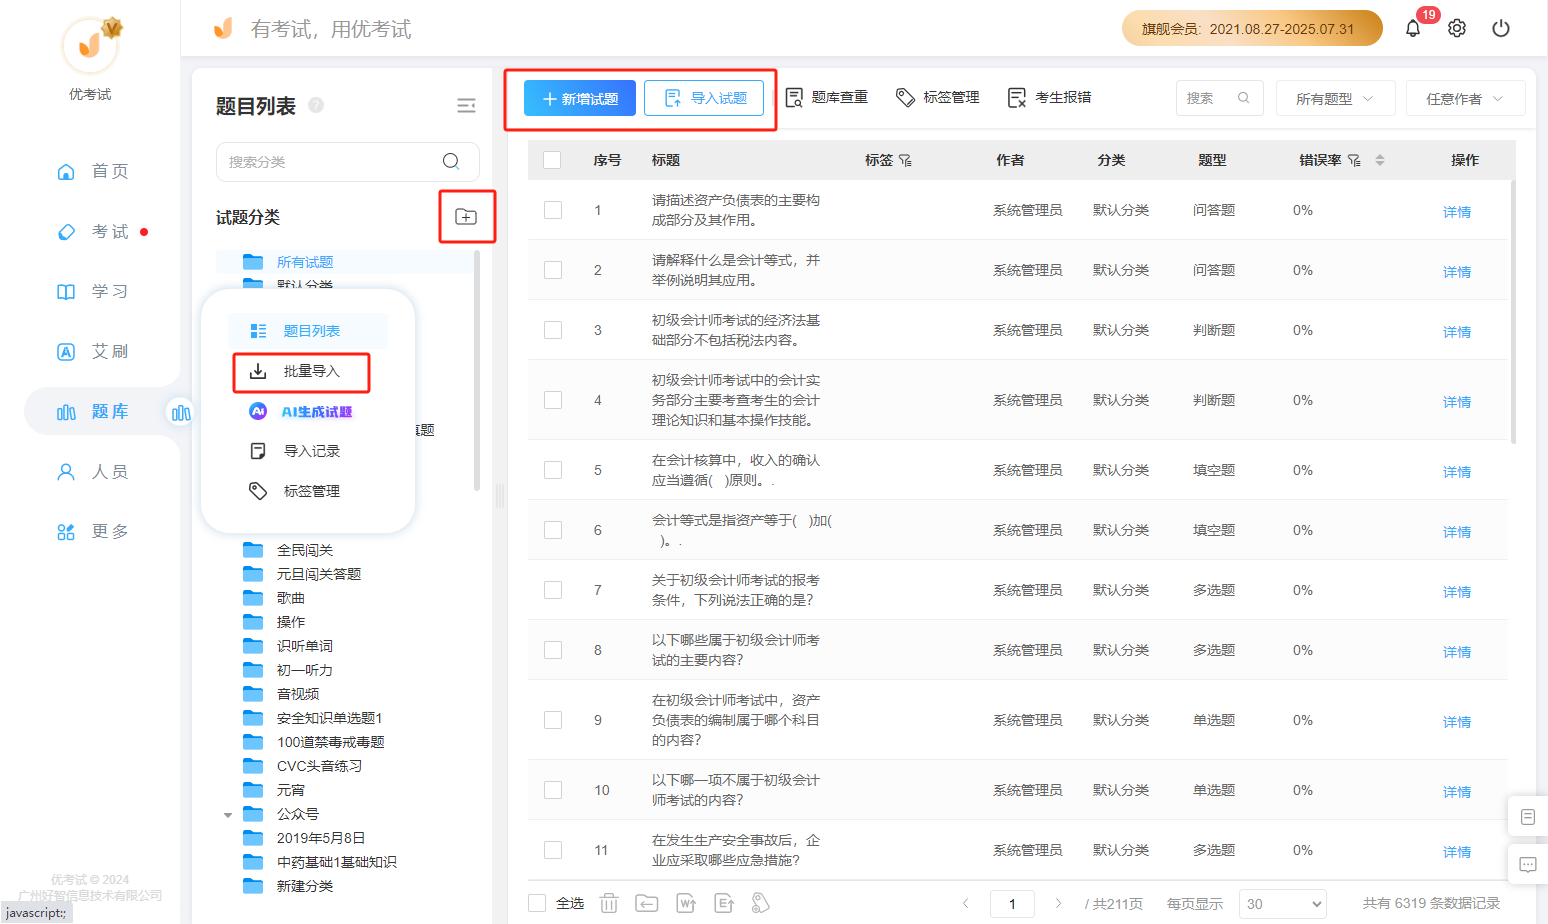This screenshot has width=1548, height=924.
Task: Select 导入记录 in popup menu
Action: pyautogui.click(x=308, y=451)
